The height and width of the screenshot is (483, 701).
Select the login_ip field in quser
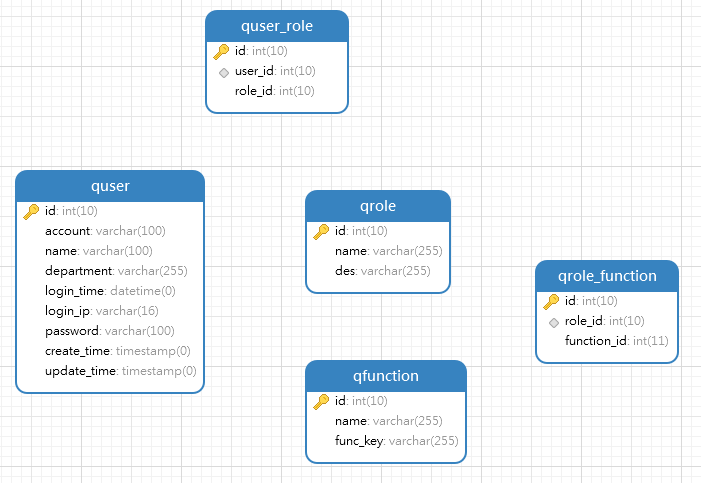coord(102,311)
